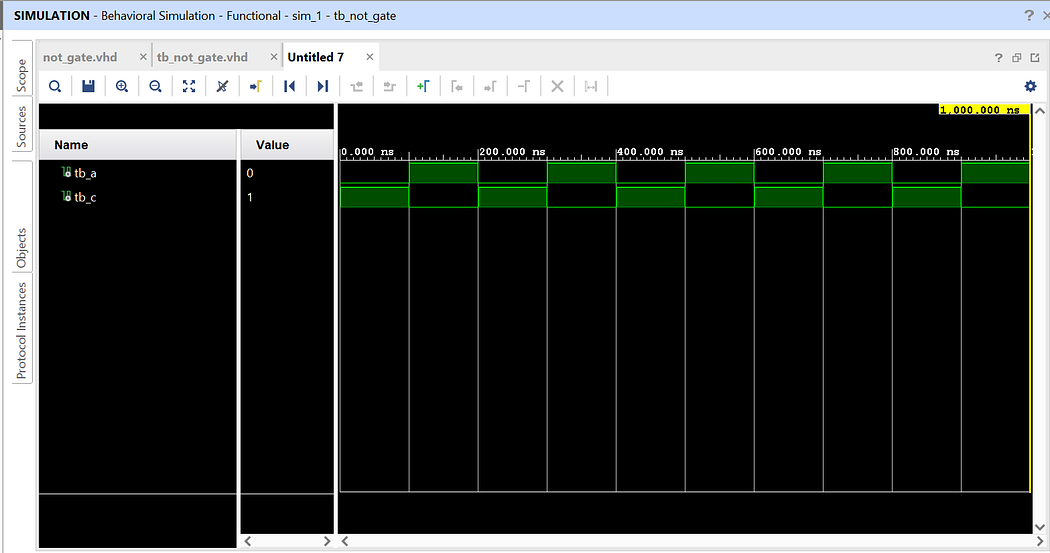
Task: Click the Search icon in waveform toolbar
Action: (x=55, y=86)
